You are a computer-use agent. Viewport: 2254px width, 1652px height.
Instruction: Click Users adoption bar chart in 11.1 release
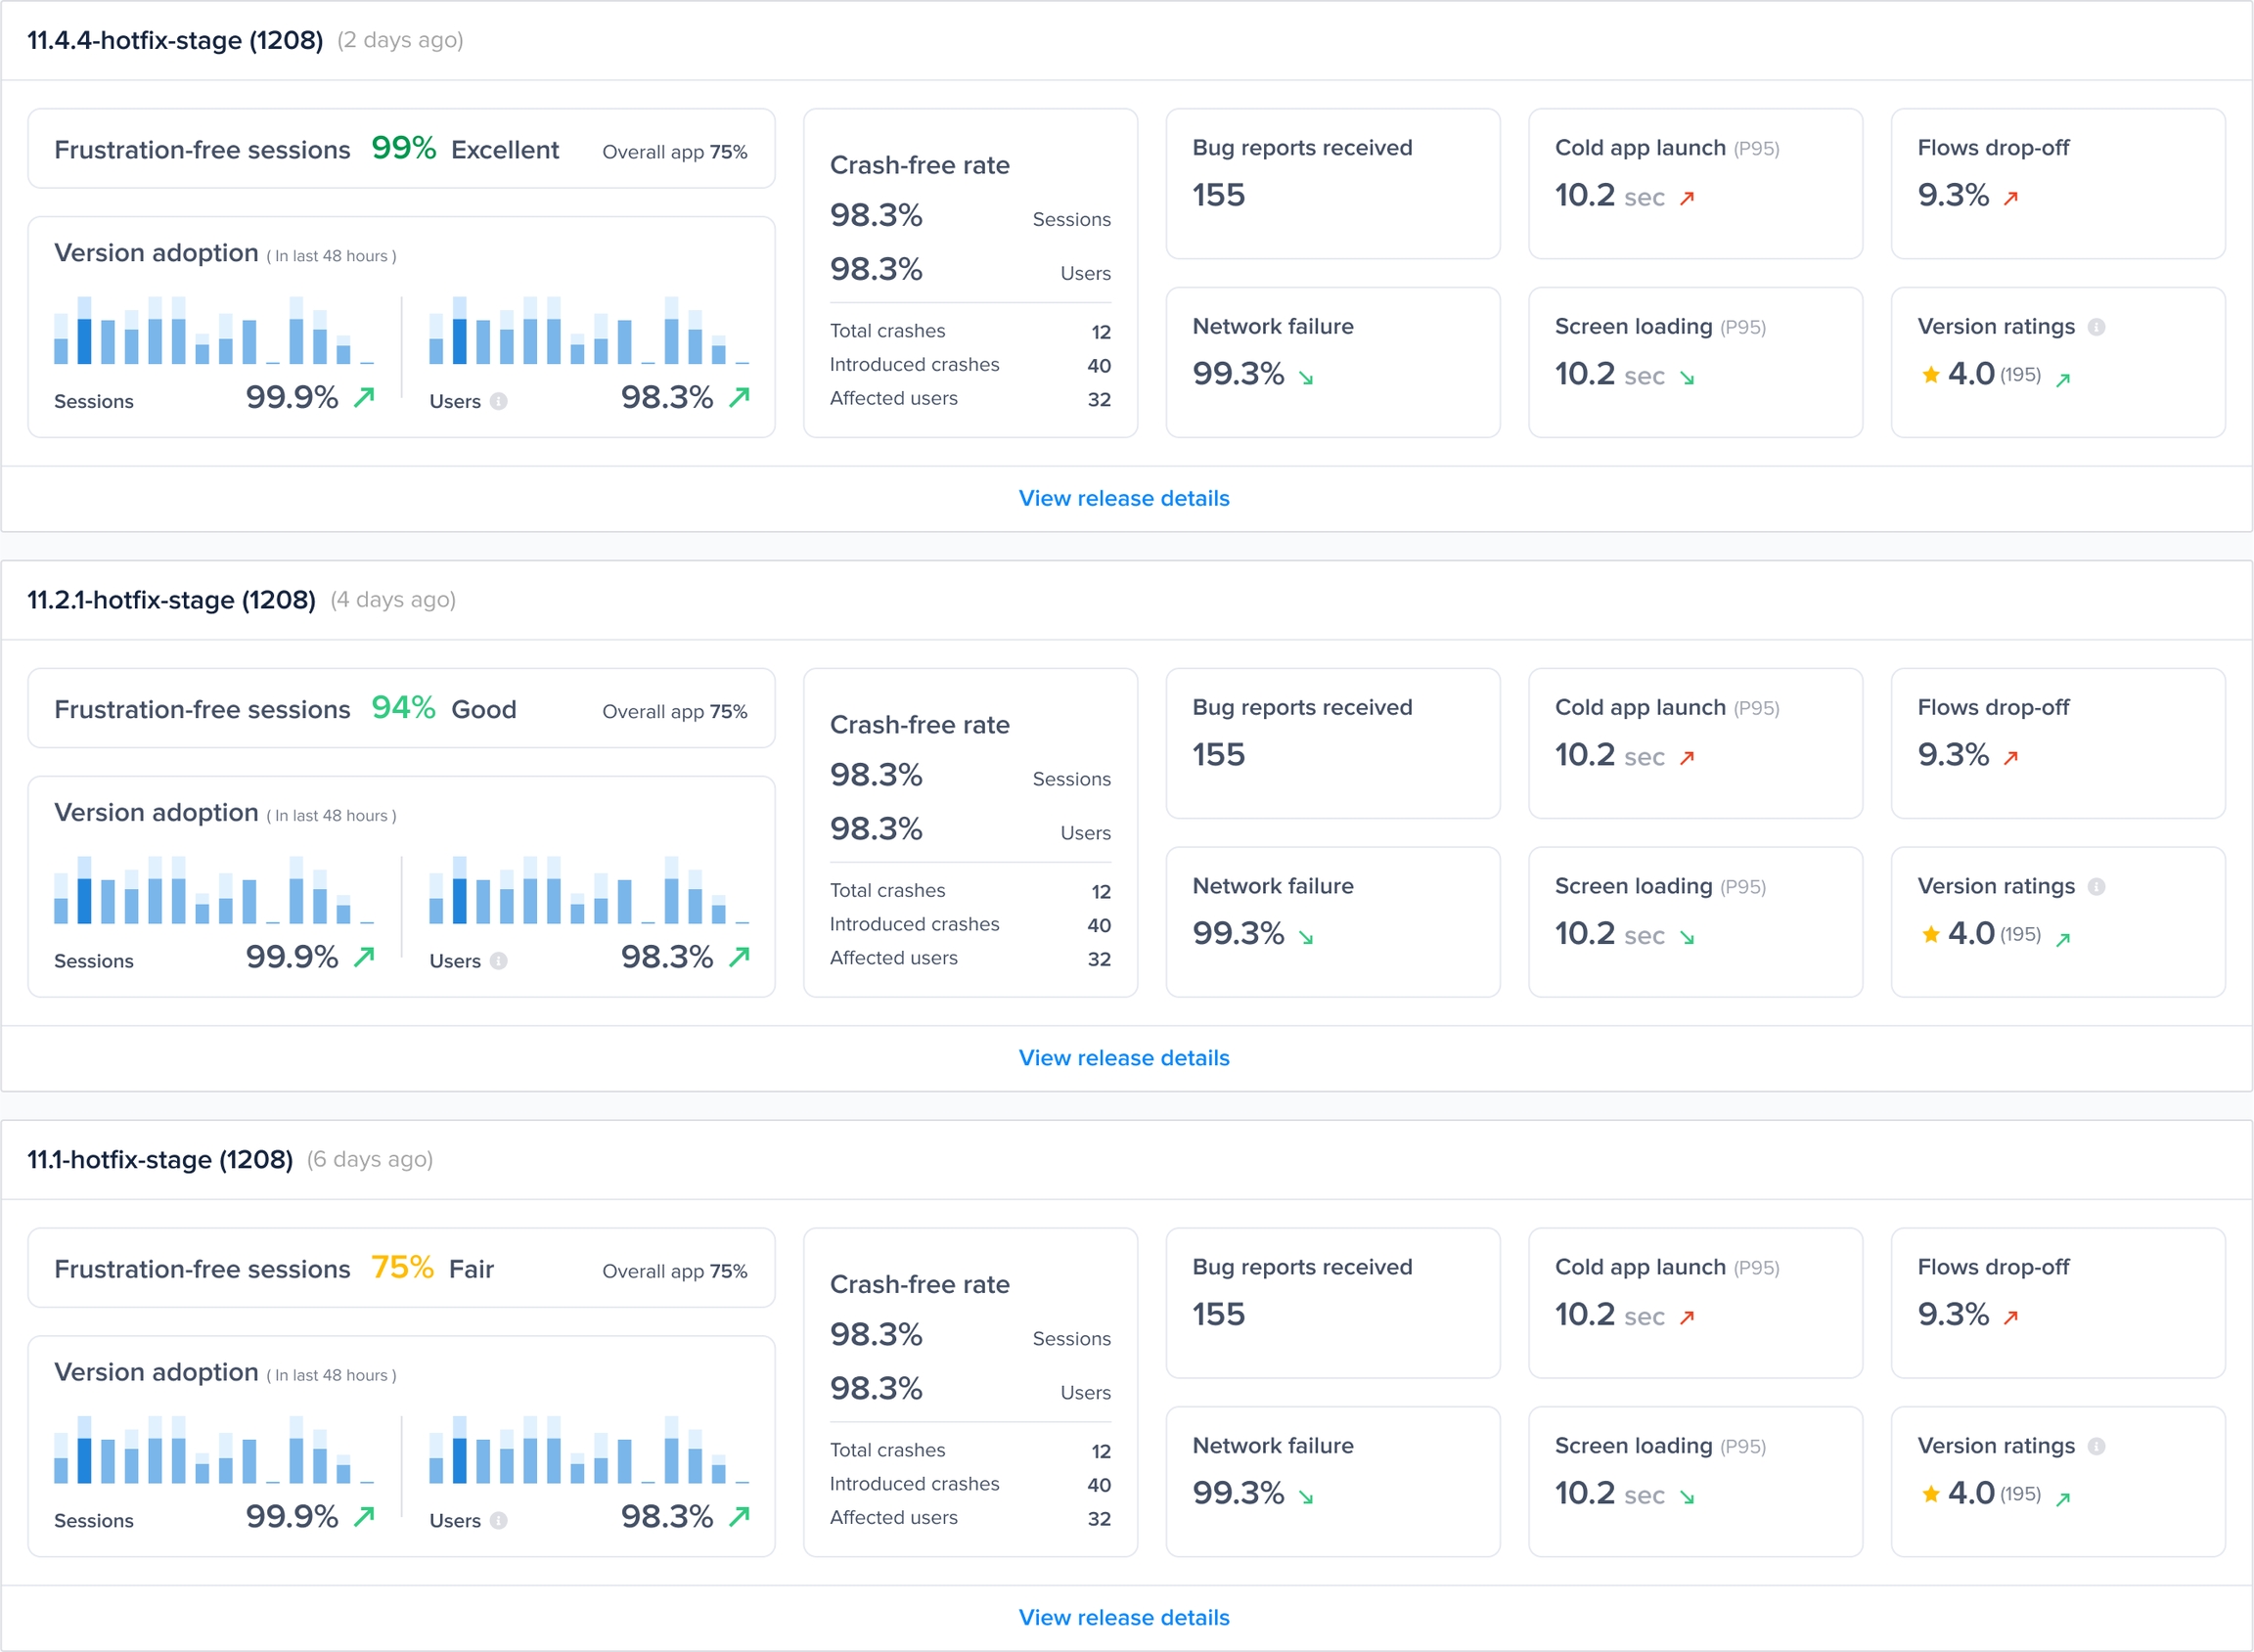(x=588, y=1449)
